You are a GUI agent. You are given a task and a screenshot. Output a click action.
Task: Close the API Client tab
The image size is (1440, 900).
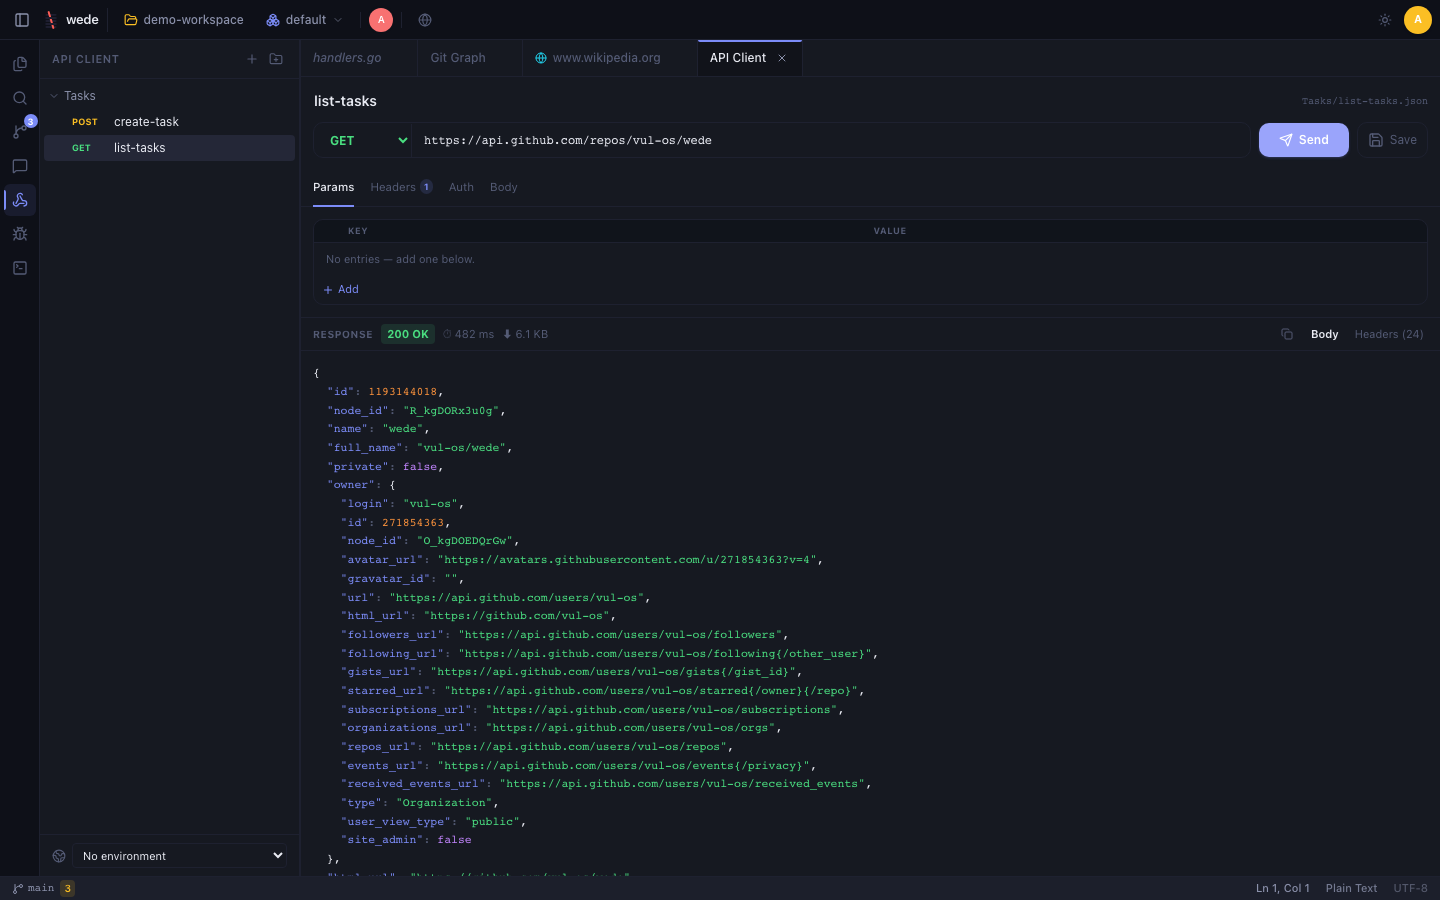[782, 58]
